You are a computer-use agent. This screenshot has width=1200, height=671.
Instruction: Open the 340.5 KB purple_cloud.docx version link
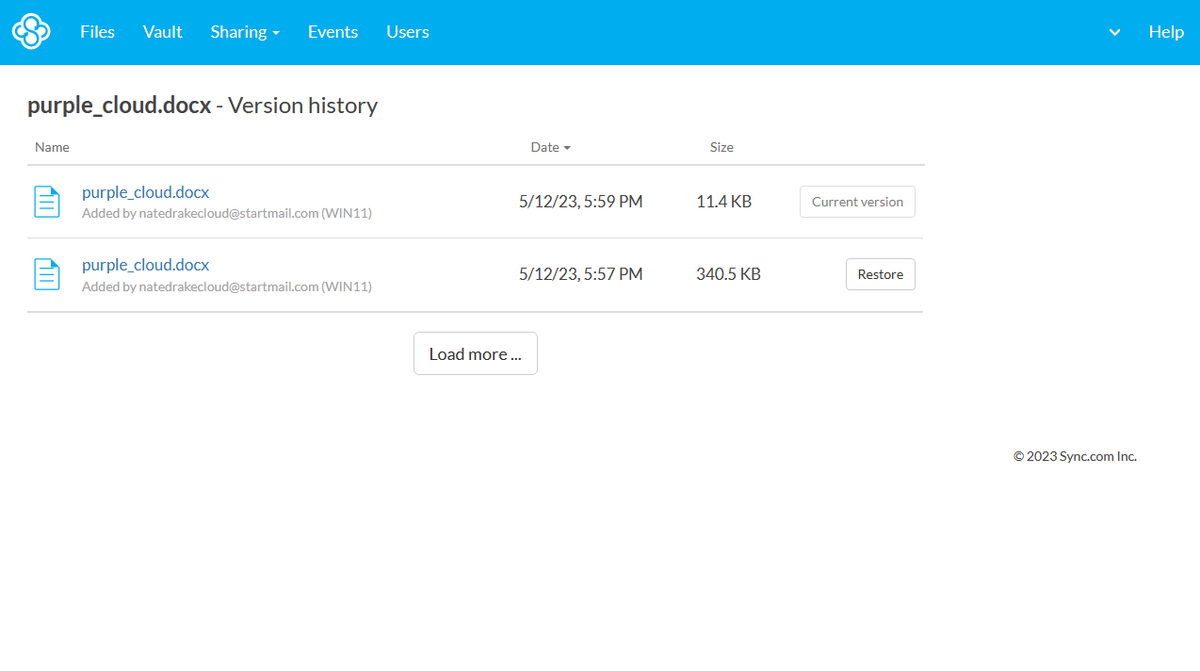[145, 264]
